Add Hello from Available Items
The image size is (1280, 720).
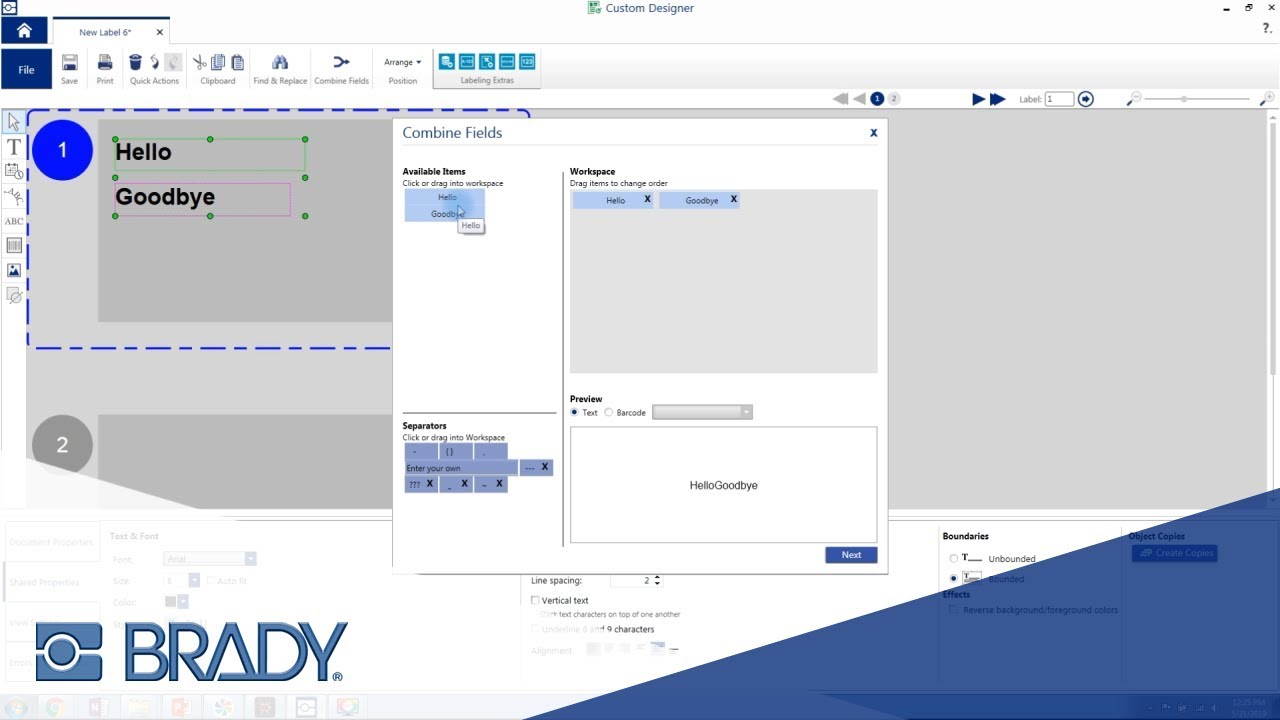(445, 197)
